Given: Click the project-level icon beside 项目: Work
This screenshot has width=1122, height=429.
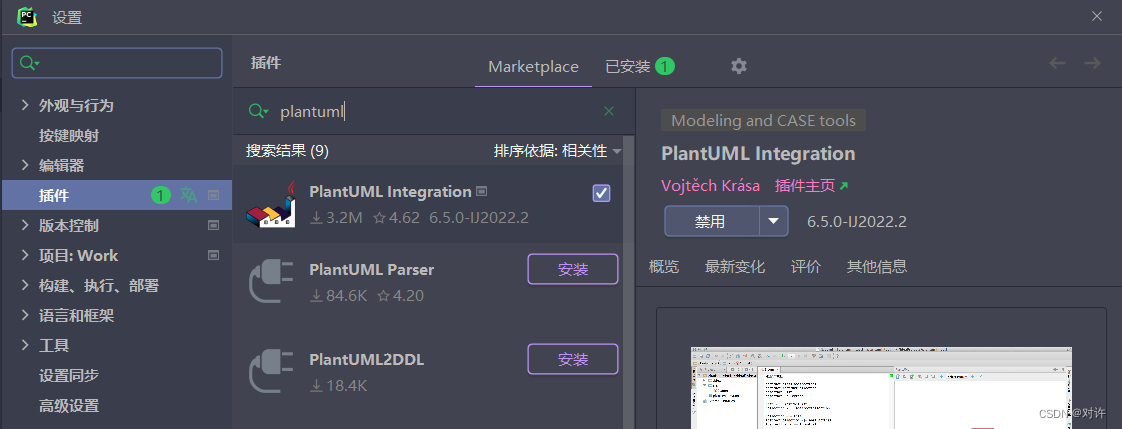Looking at the screenshot, I should tap(213, 255).
